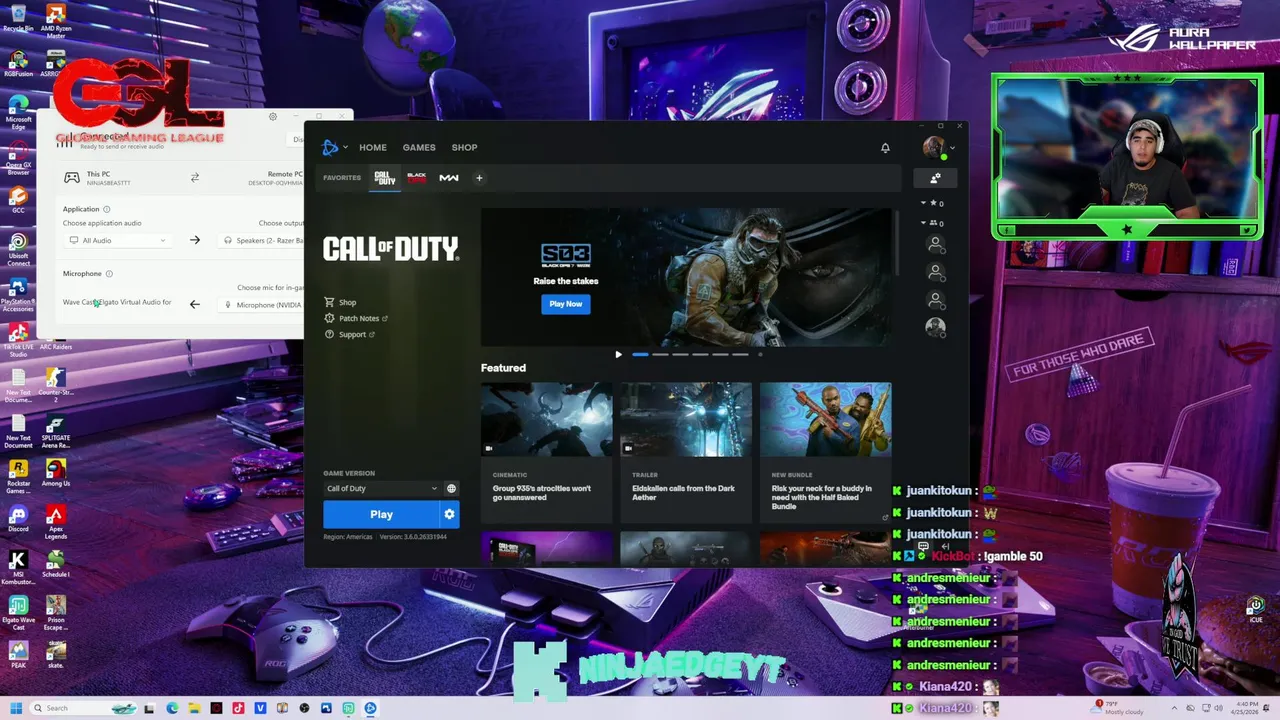Open the RGBFusion desktop icon
This screenshot has width=1280, height=720.
point(18,64)
